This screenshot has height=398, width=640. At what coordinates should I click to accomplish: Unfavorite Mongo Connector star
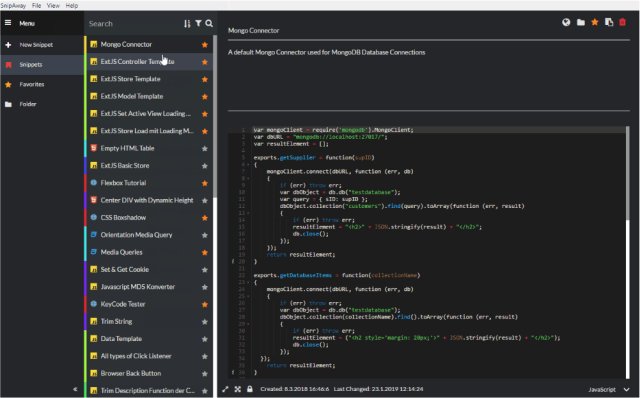205,44
